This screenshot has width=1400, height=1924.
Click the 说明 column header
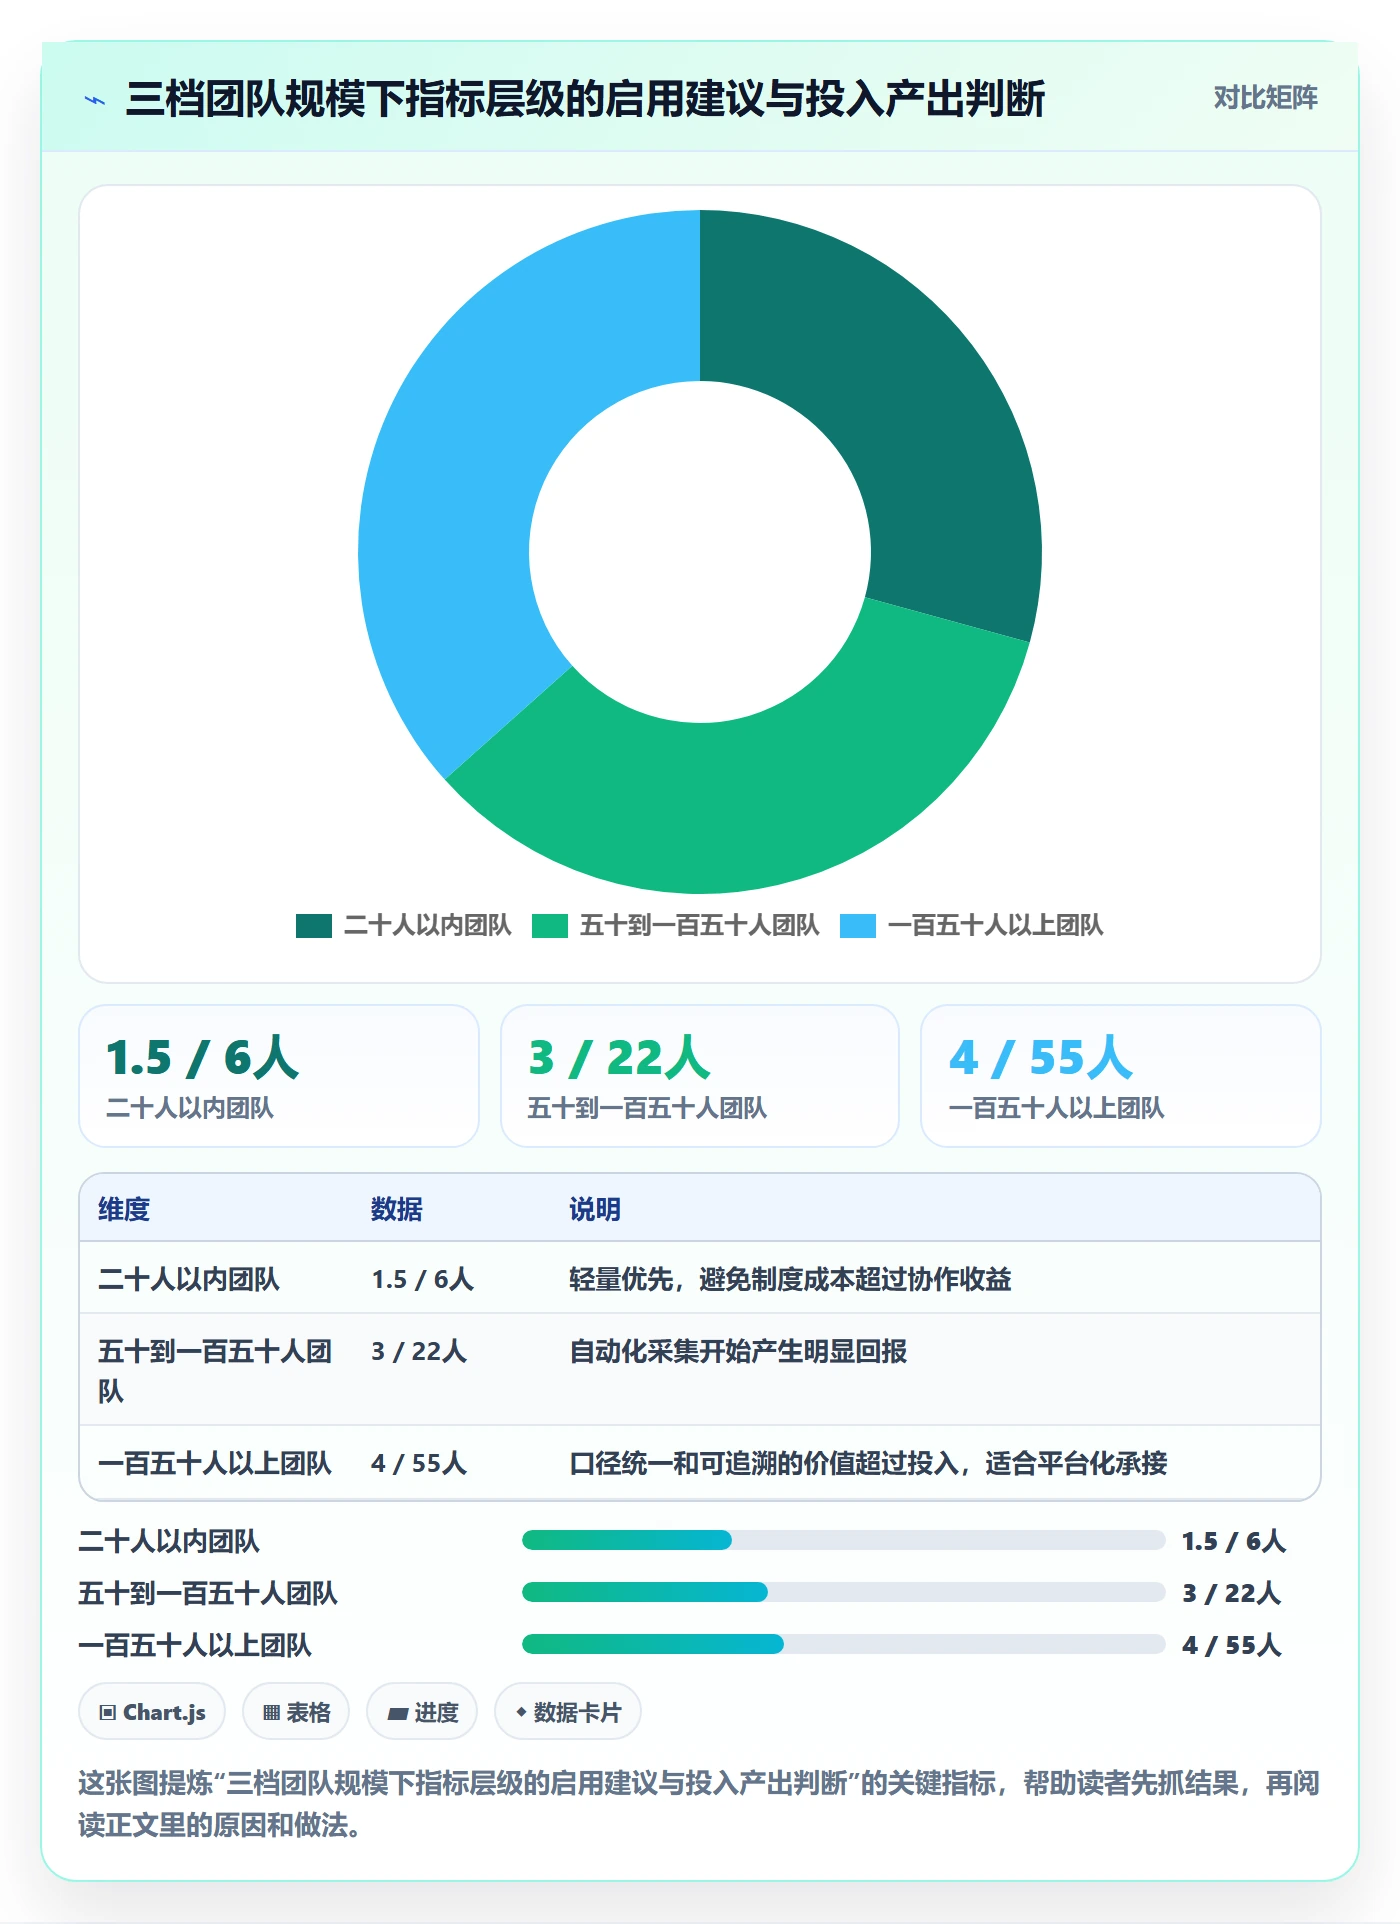(x=595, y=1209)
